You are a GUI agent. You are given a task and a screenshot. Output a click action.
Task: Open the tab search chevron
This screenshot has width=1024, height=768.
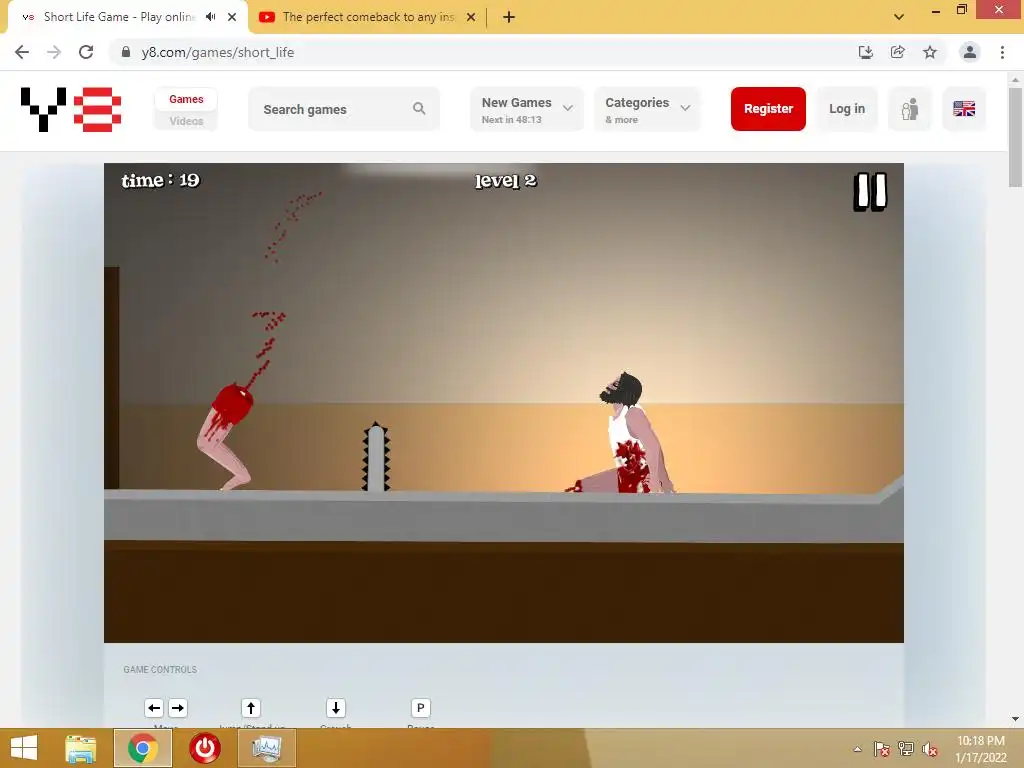[x=899, y=17]
